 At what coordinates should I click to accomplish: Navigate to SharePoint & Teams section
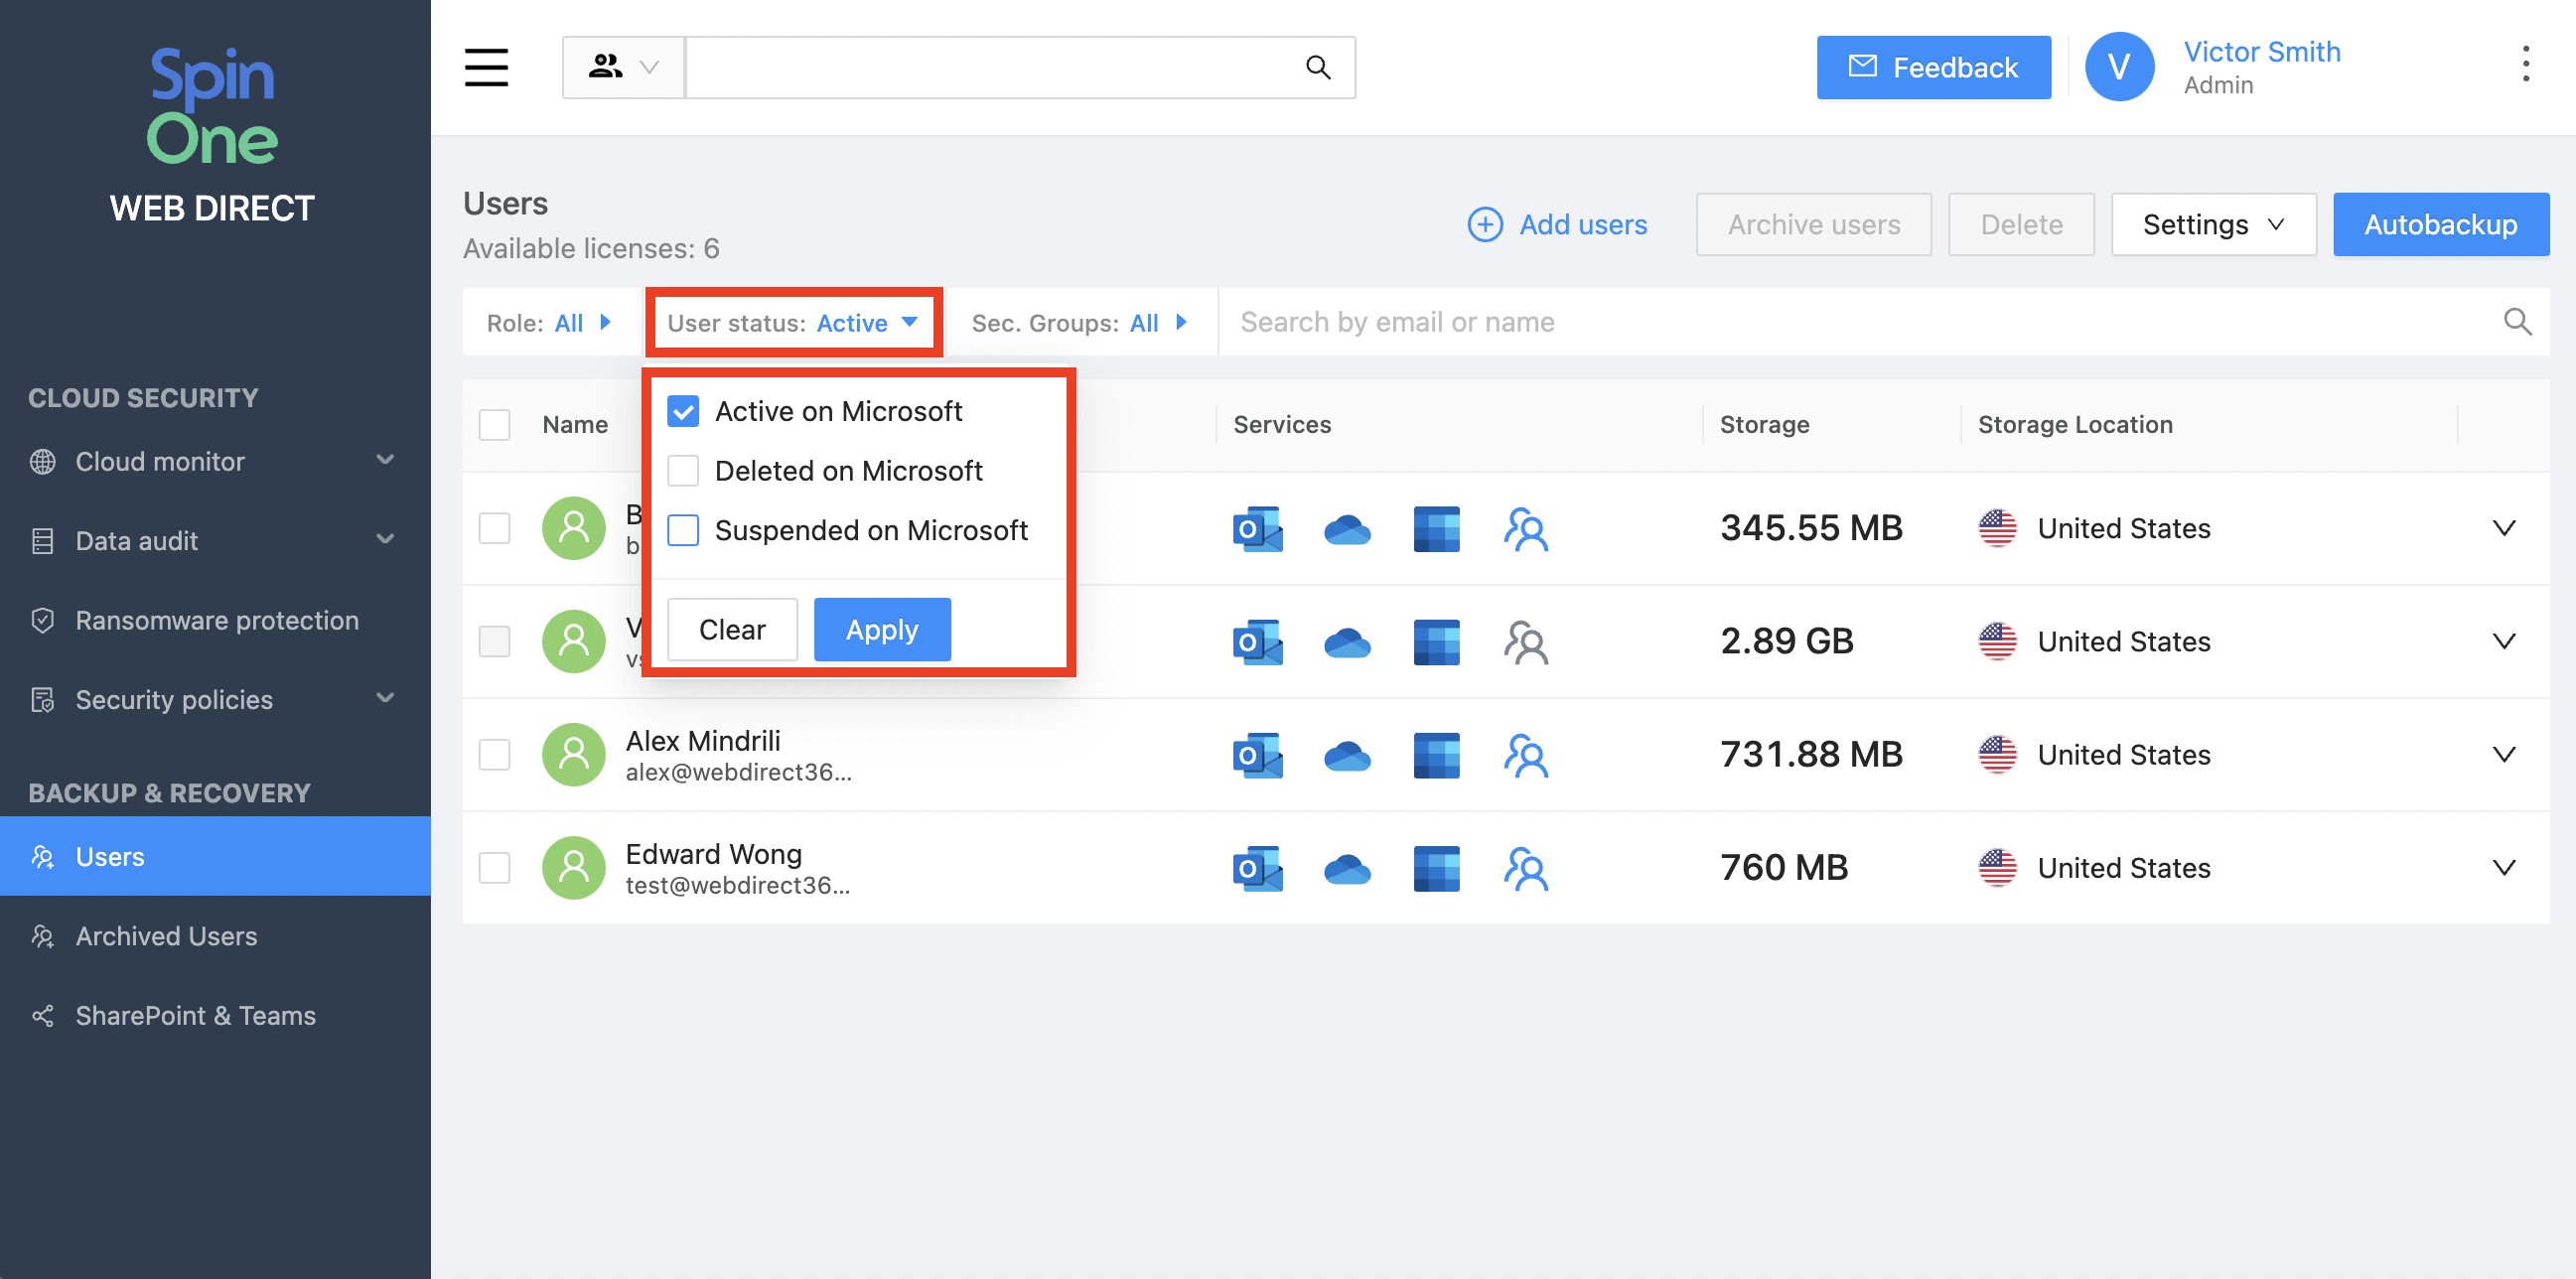tap(194, 1015)
